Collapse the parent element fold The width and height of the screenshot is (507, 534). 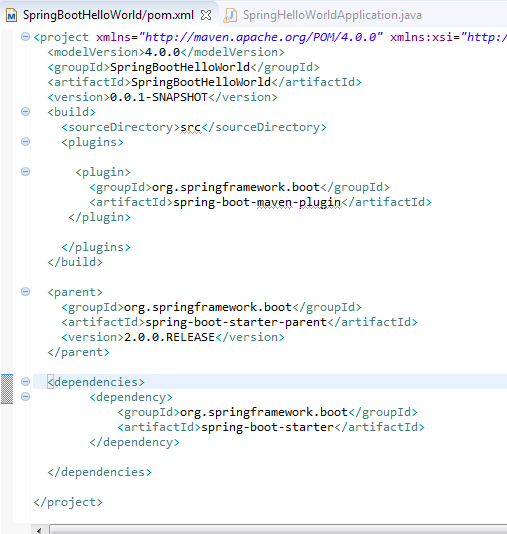(x=26, y=292)
